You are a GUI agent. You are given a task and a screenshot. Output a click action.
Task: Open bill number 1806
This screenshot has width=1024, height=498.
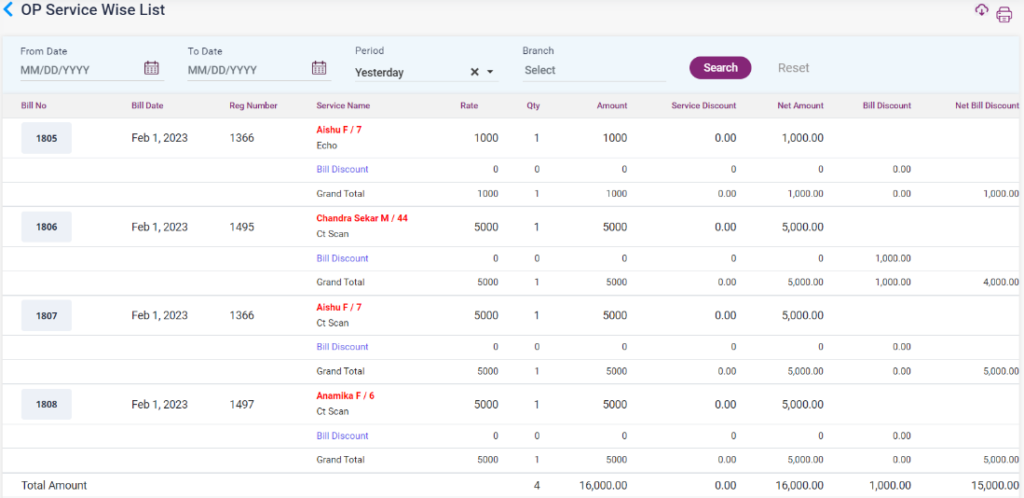(x=46, y=227)
